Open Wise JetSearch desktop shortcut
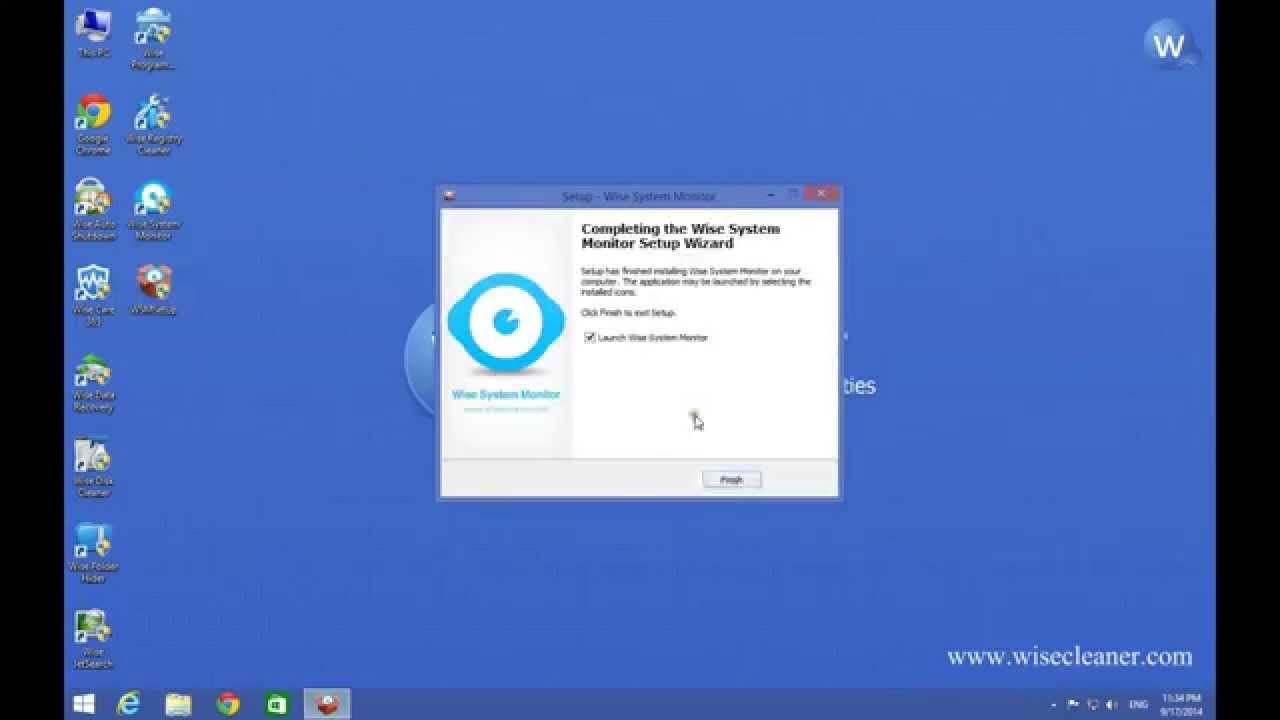Viewport: 1280px width, 720px height. [93, 638]
